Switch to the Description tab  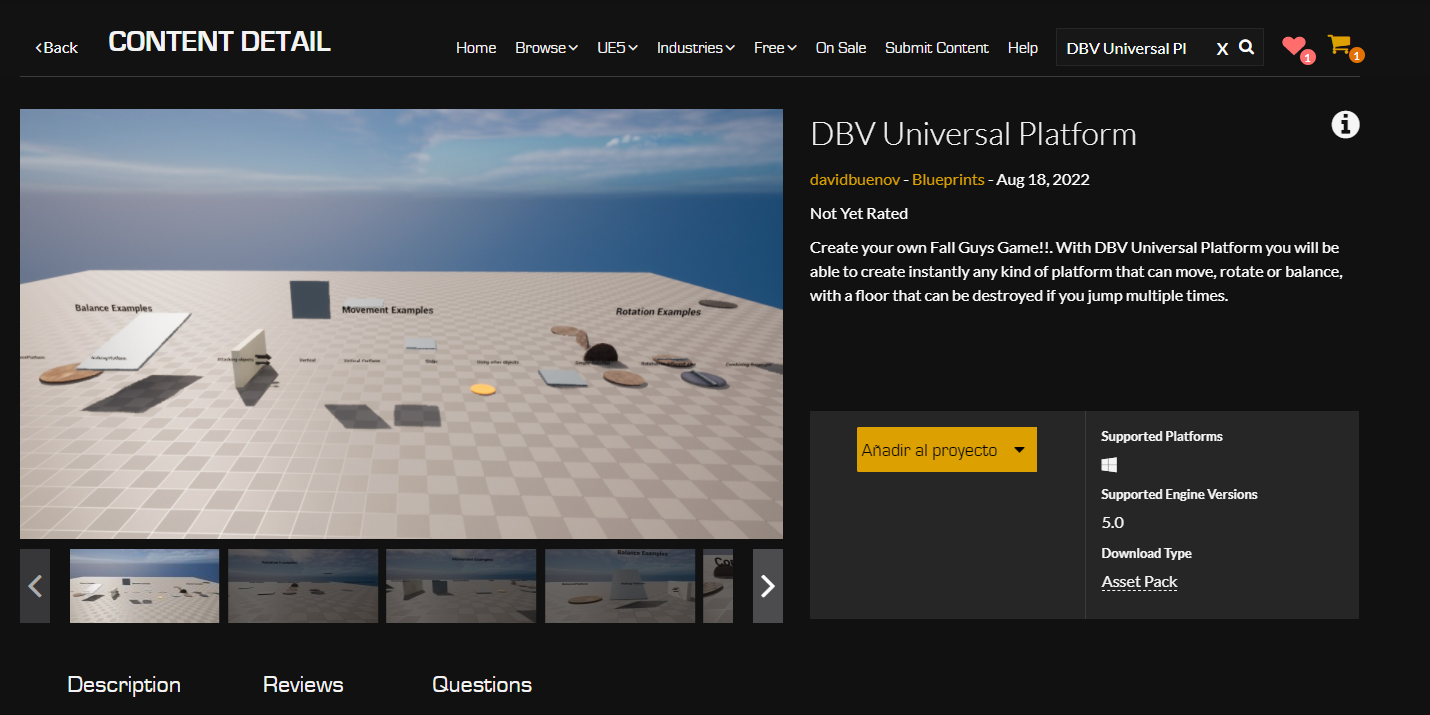(x=124, y=685)
